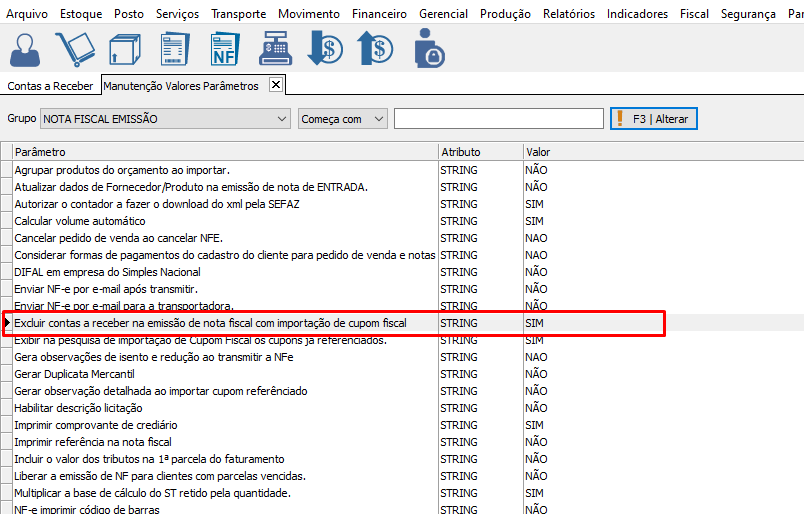Click the NF invoice icon
The image size is (804, 514).
224,48
